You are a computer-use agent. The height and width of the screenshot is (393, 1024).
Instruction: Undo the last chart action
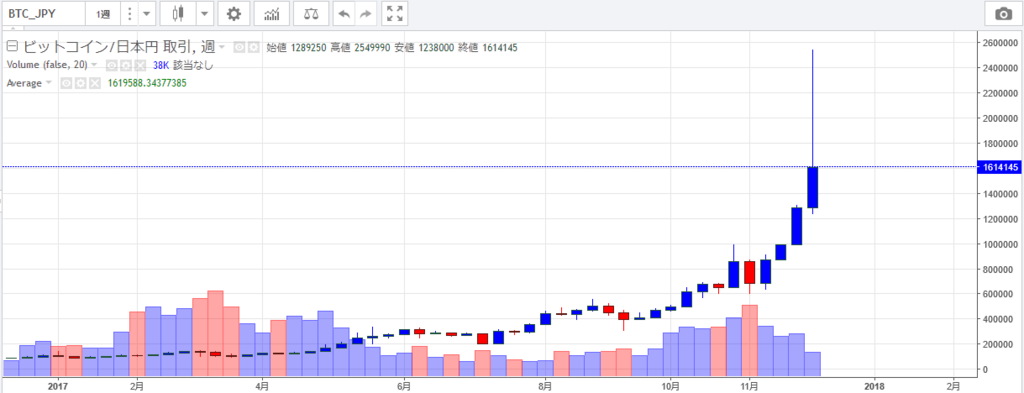click(x=344, y=13)
